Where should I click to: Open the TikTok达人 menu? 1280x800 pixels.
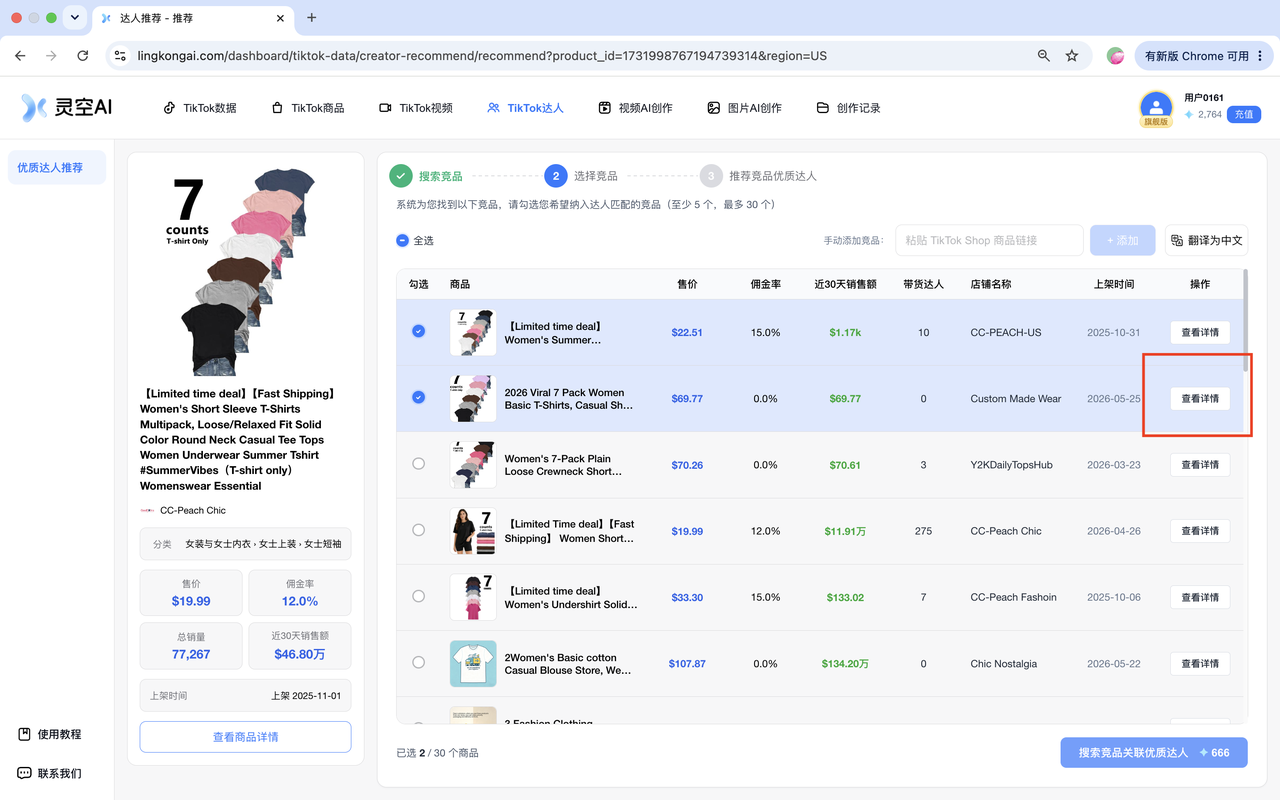coord(525,108)
